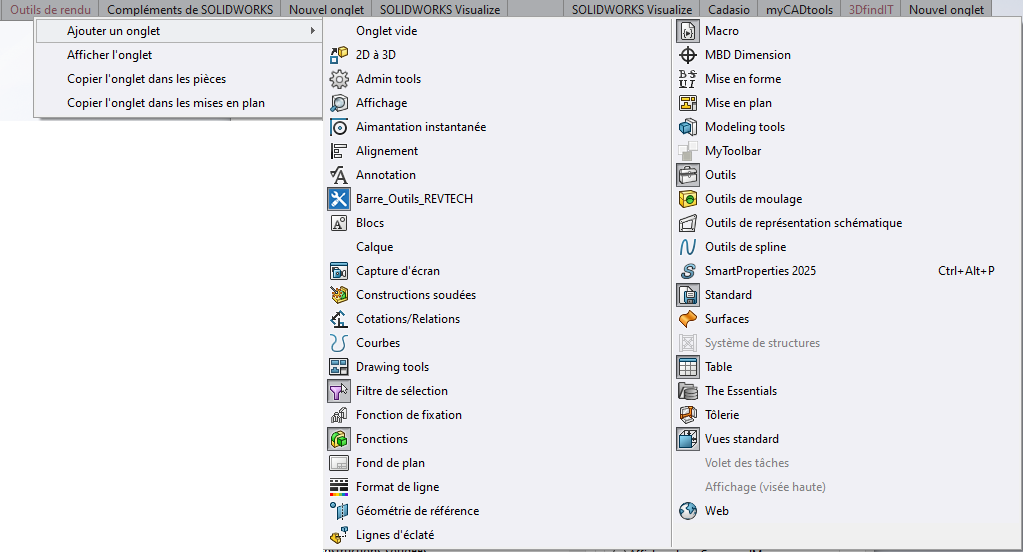Click the MBD Dimension icon
1023x552 pixels.
(x=687, y=55)
